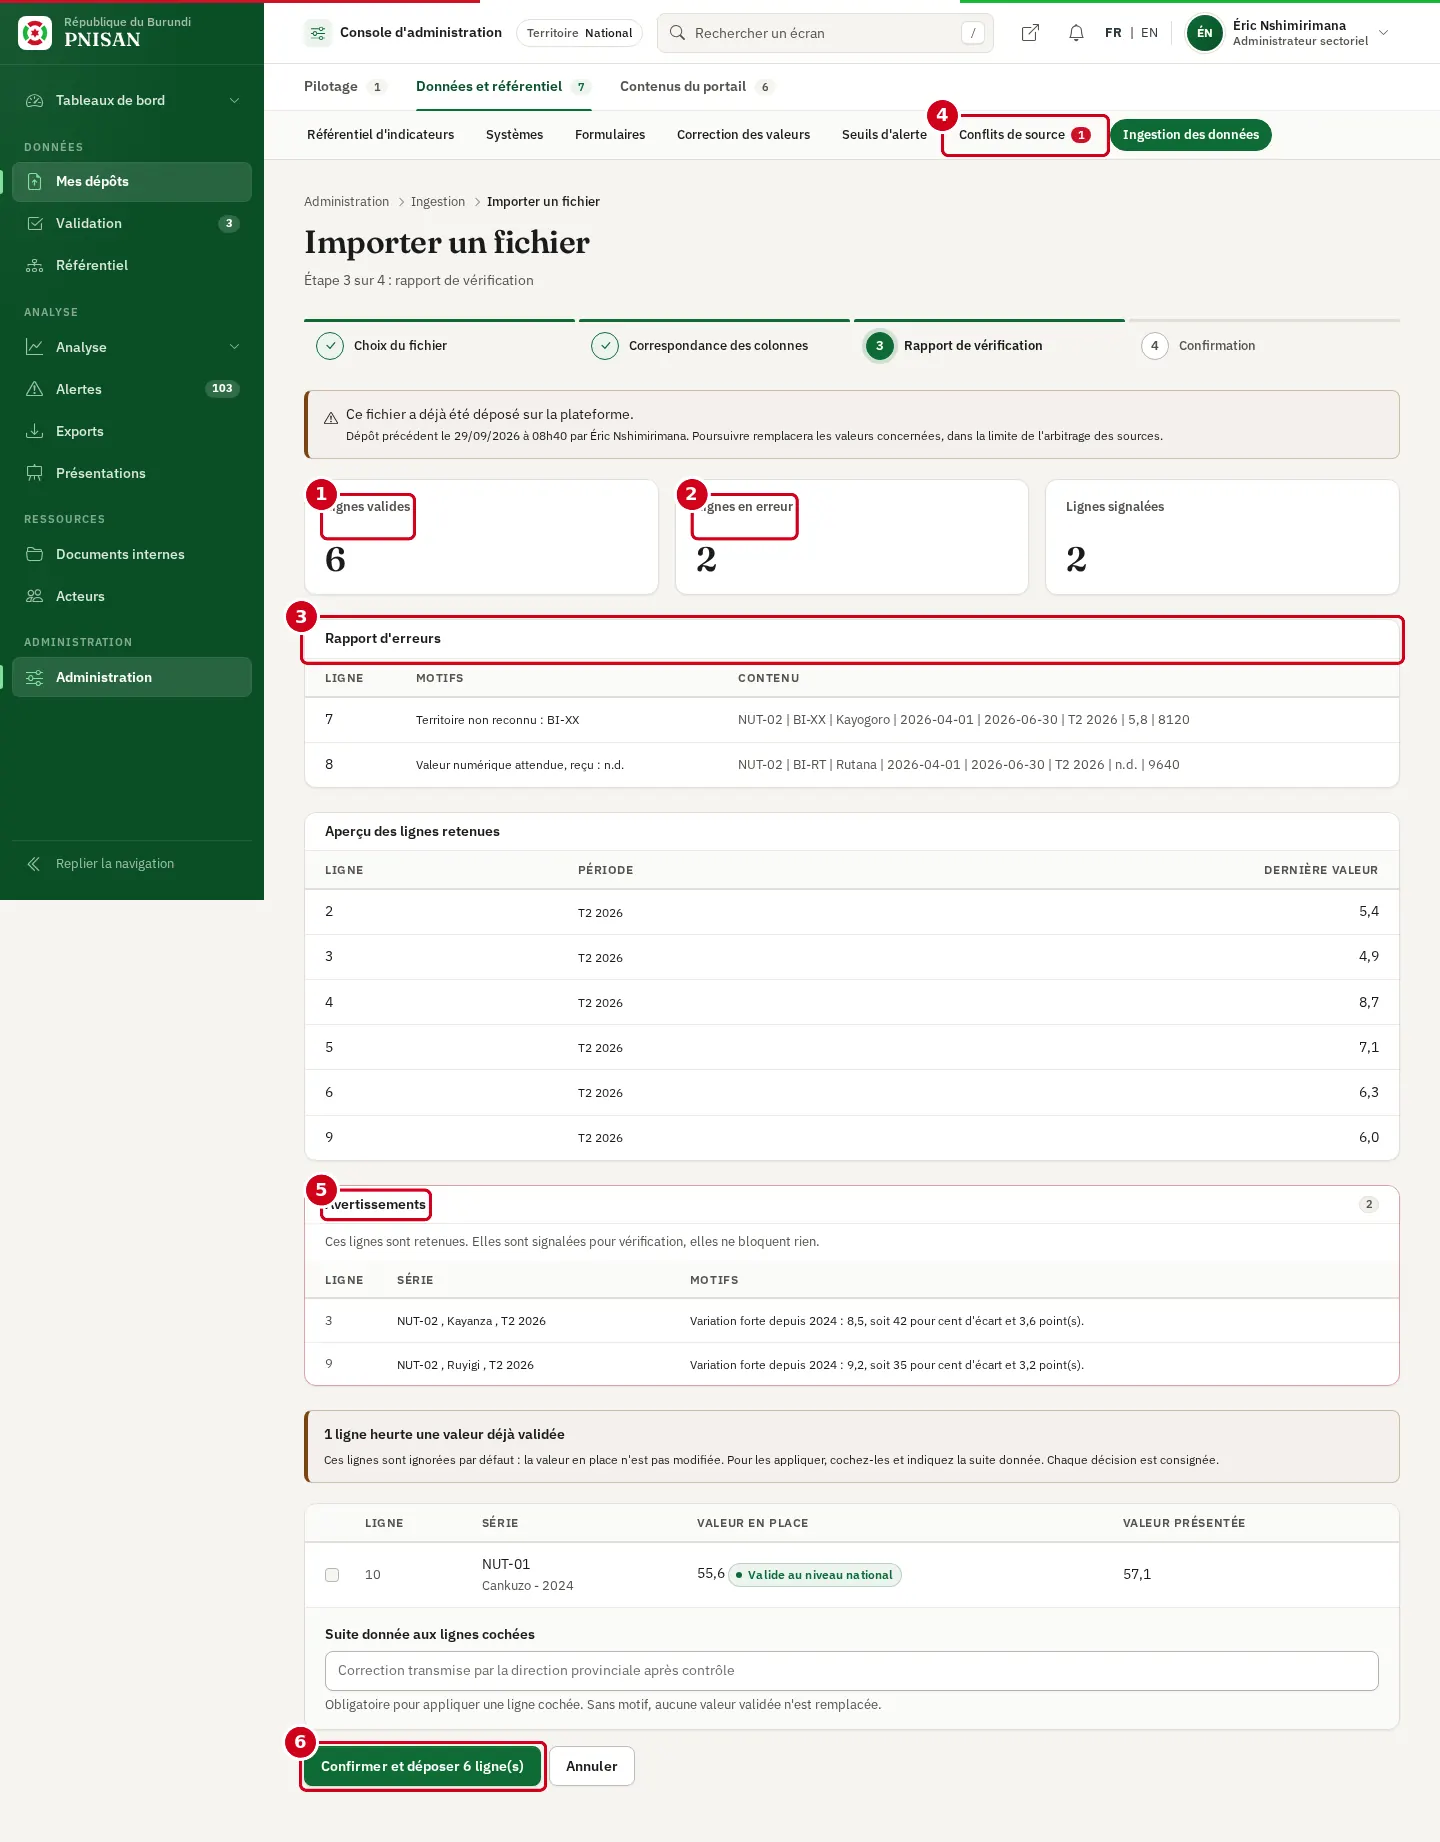The width and height of the screenshot is (1440, 1842).
Task: Click the ÉN user avatar
Action: [1205, 33]
